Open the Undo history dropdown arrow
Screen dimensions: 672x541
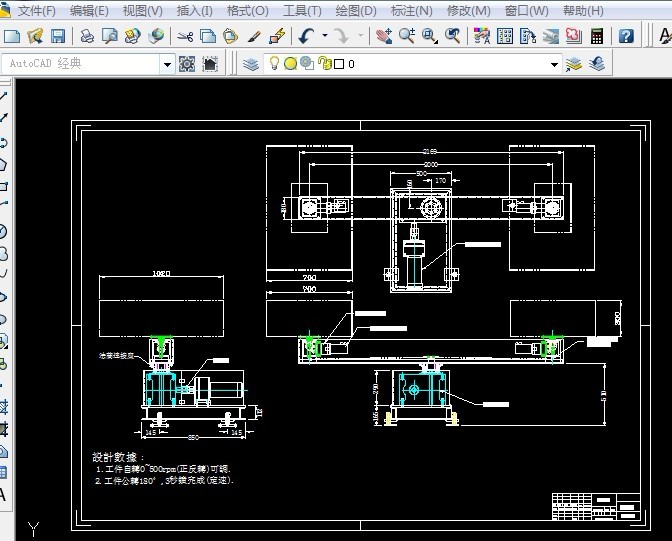click(325, 36)
